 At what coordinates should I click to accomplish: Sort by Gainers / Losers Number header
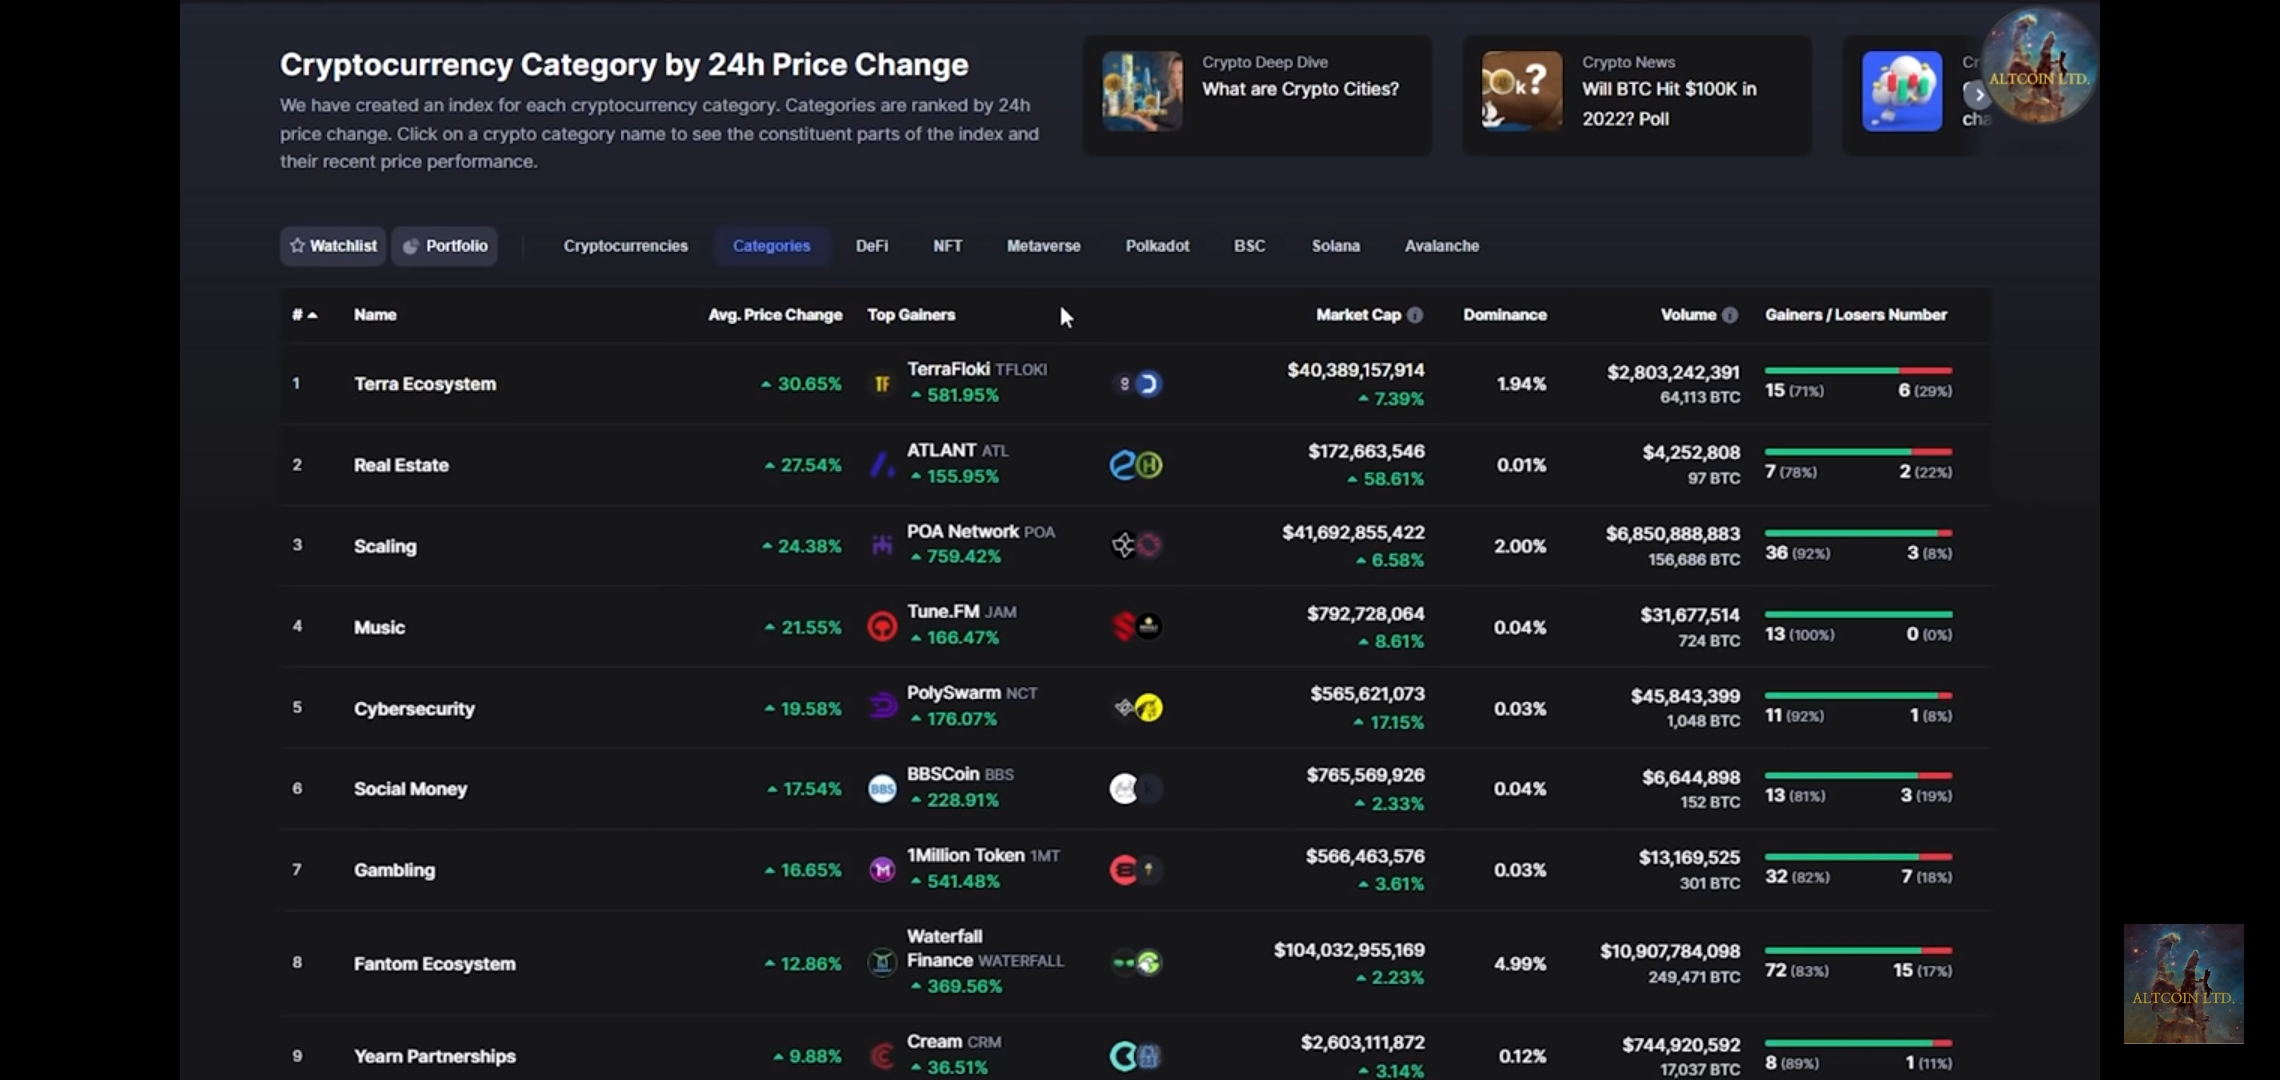1856,315
